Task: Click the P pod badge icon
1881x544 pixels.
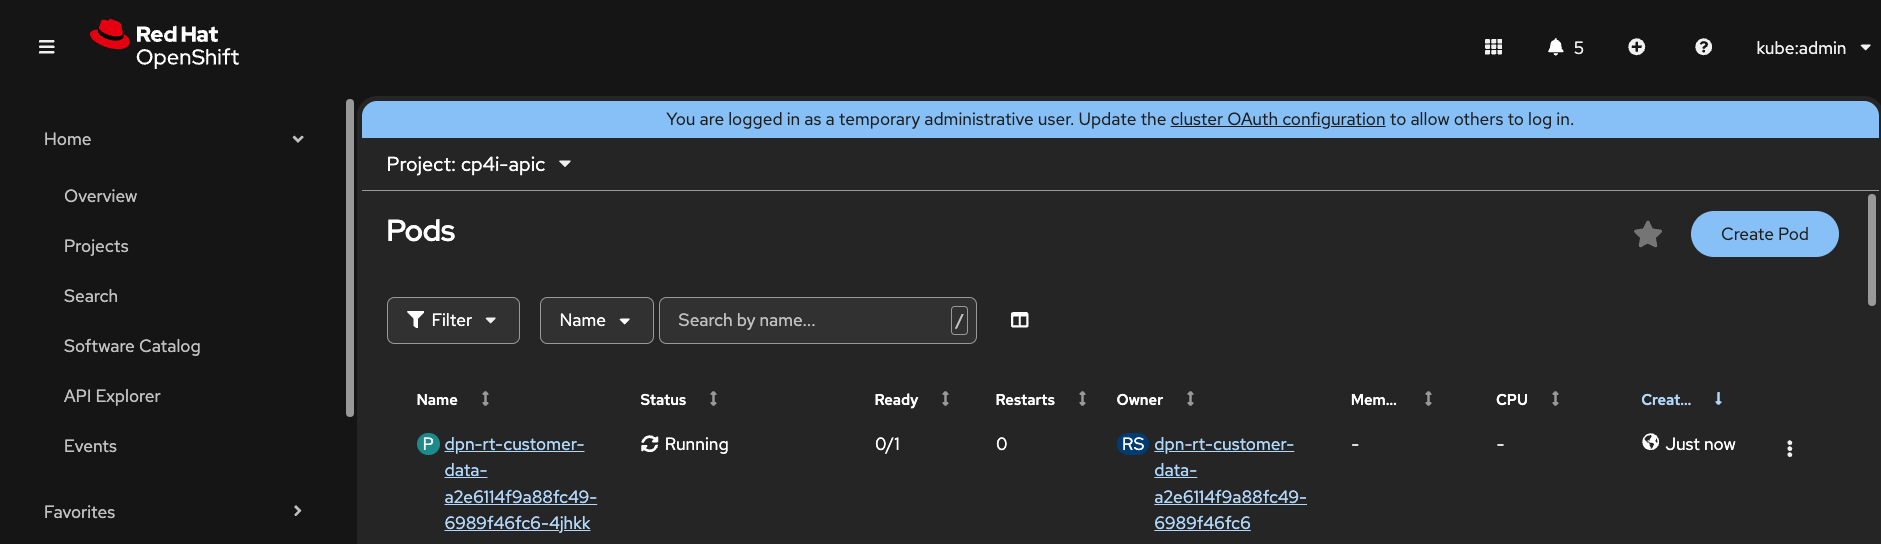Action: [427, 444]
